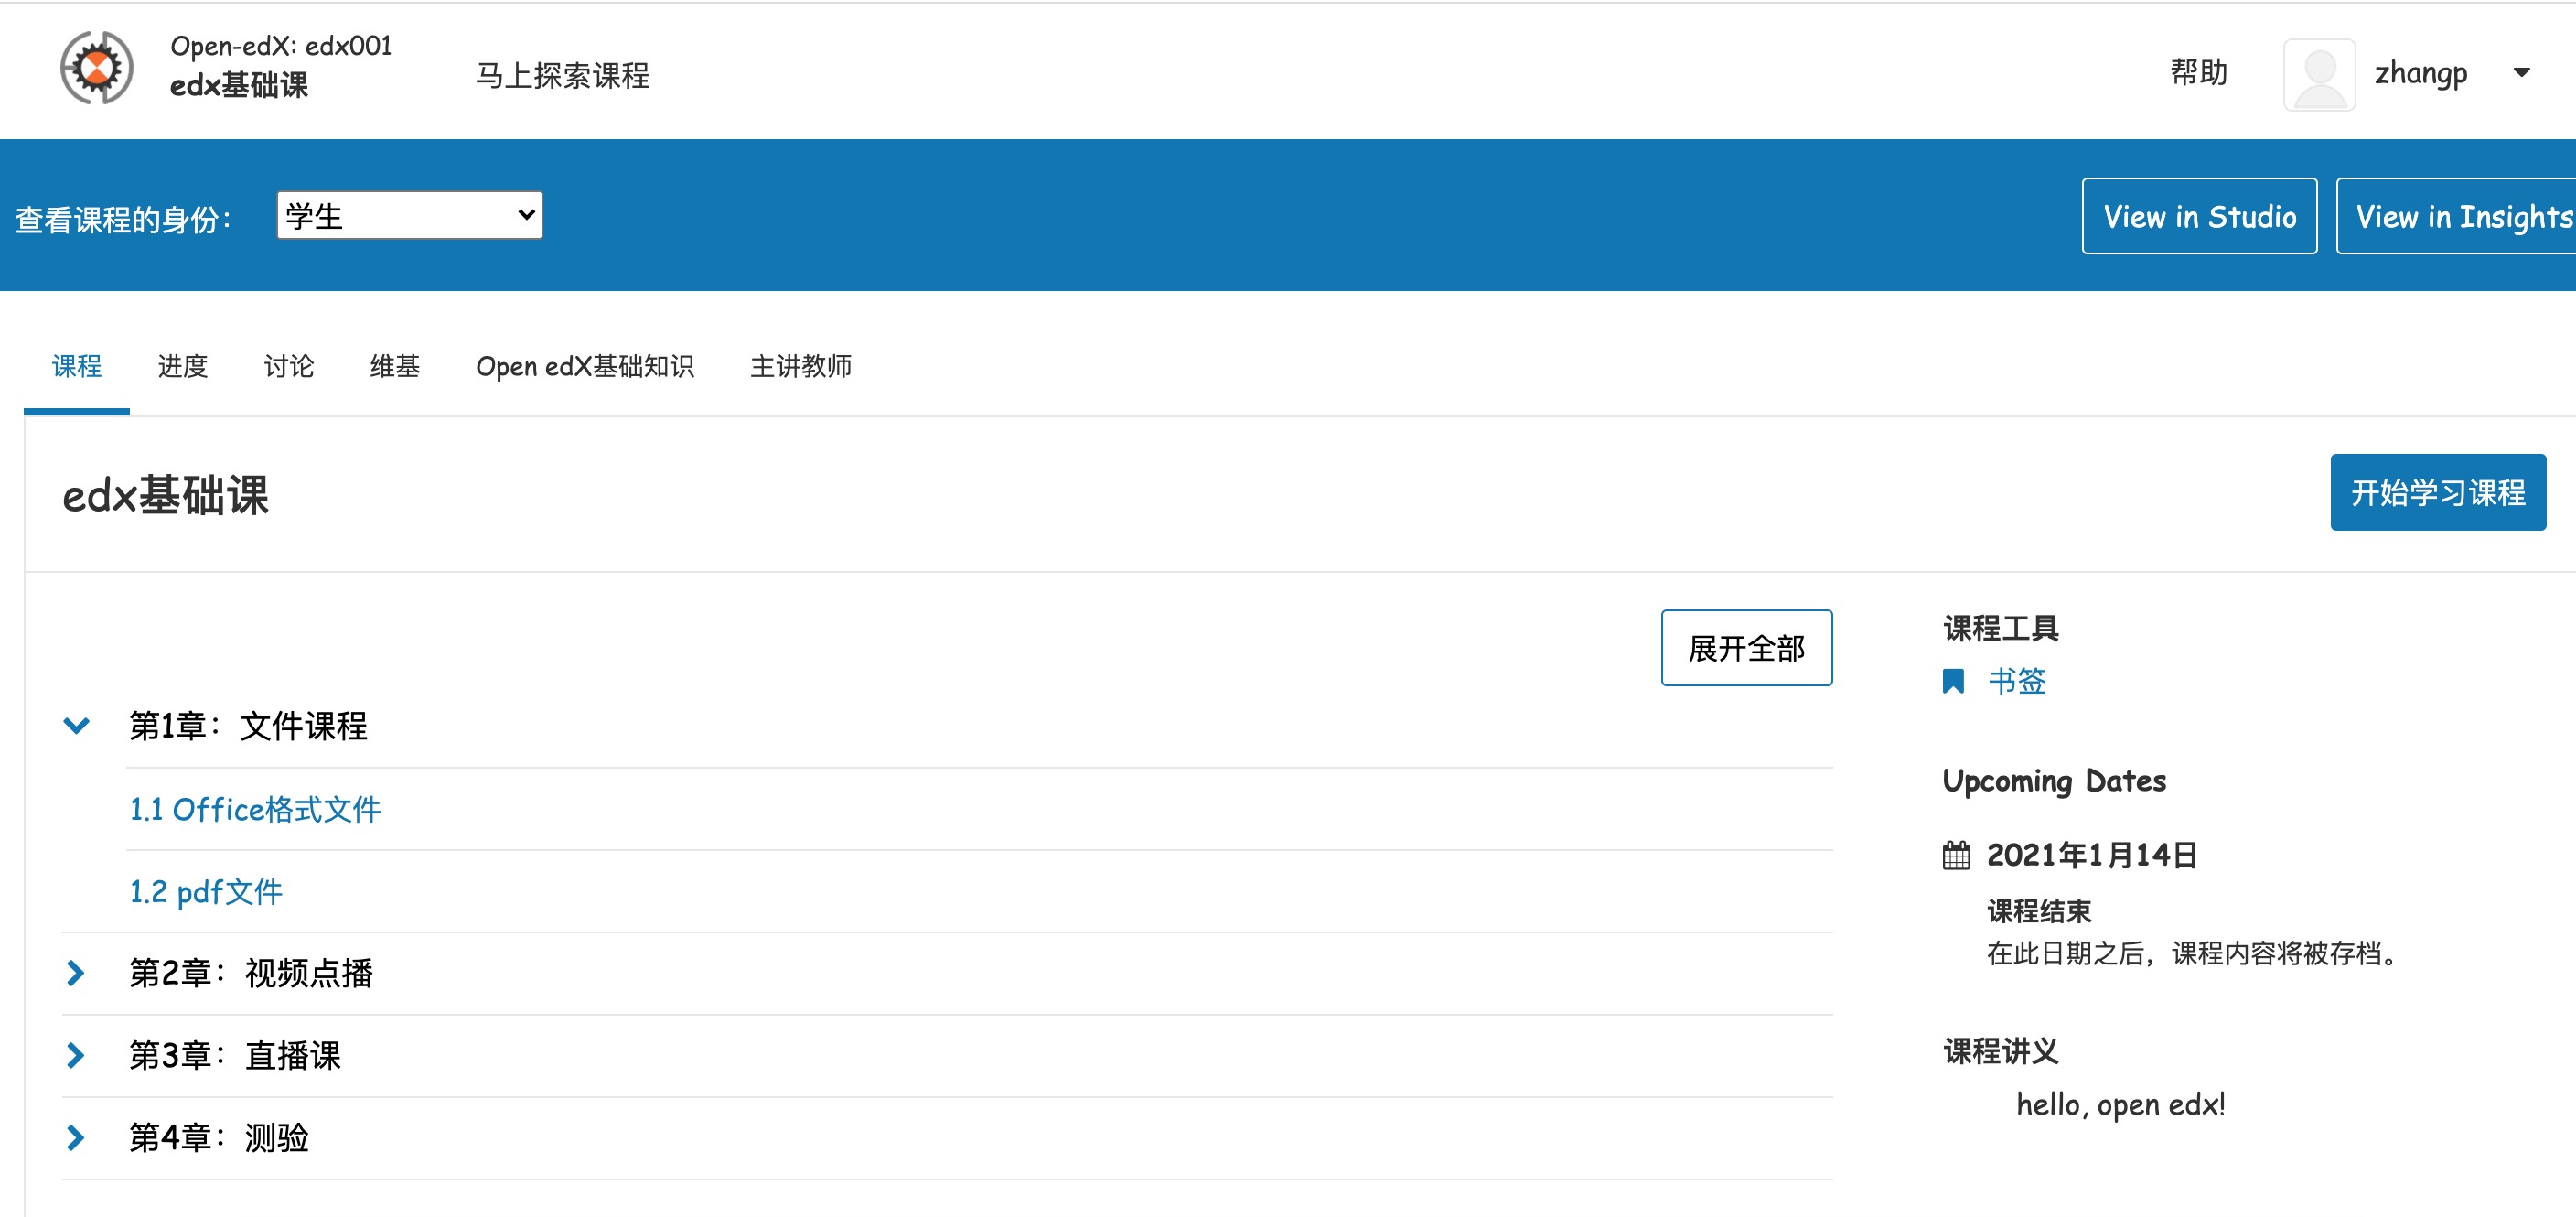The image size is (2576, 1217).
Task: Click the 课程工具 heading
Action: [2001, 629]
